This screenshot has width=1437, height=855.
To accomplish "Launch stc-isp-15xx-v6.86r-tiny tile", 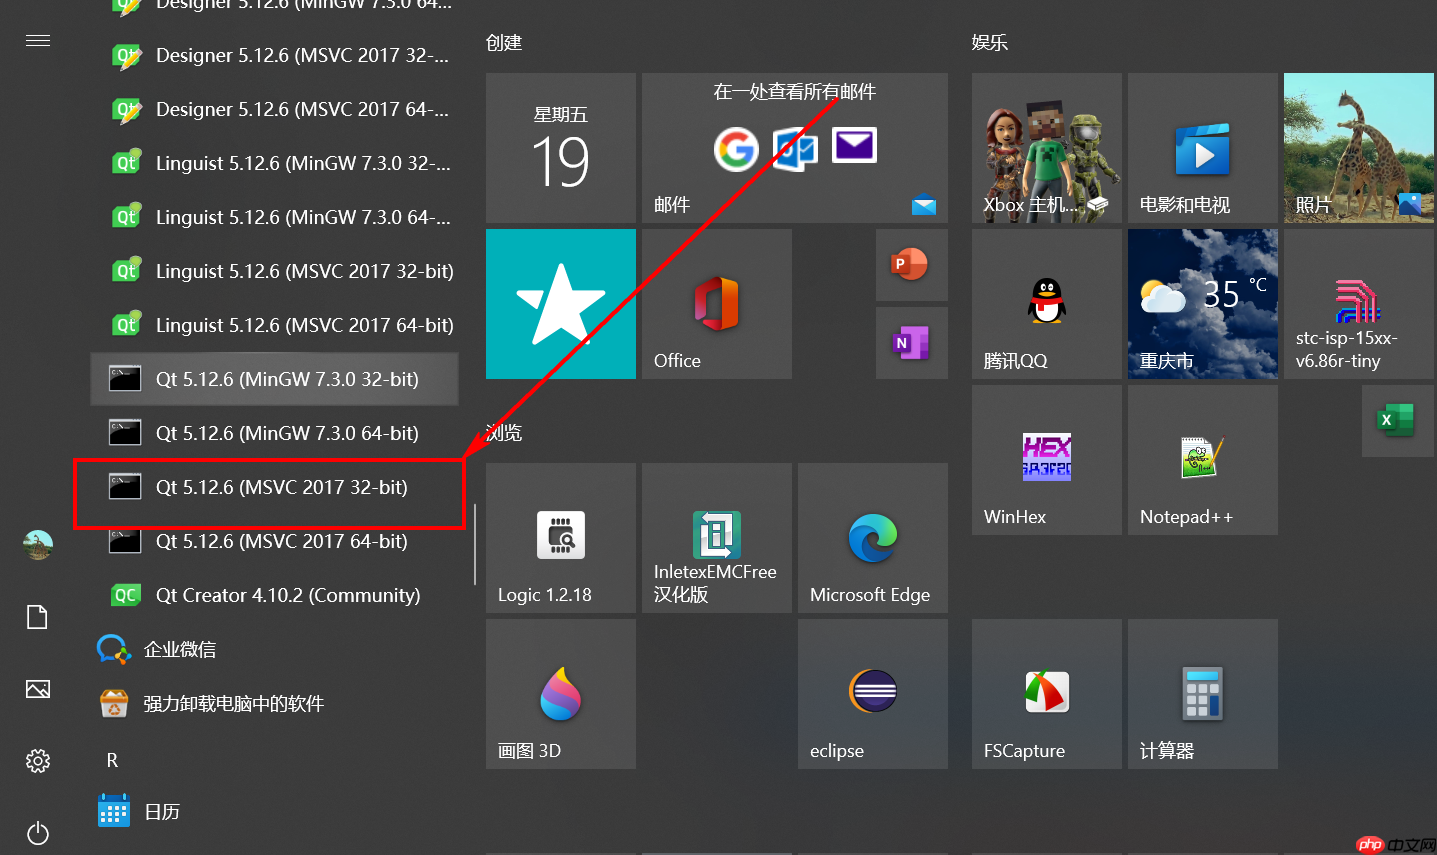I will click(1359, 304).
